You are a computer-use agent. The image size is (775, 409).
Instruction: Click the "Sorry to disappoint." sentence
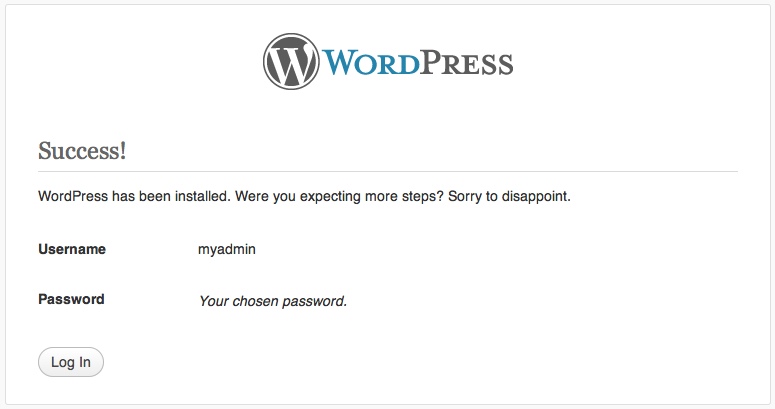click(510, 196)
